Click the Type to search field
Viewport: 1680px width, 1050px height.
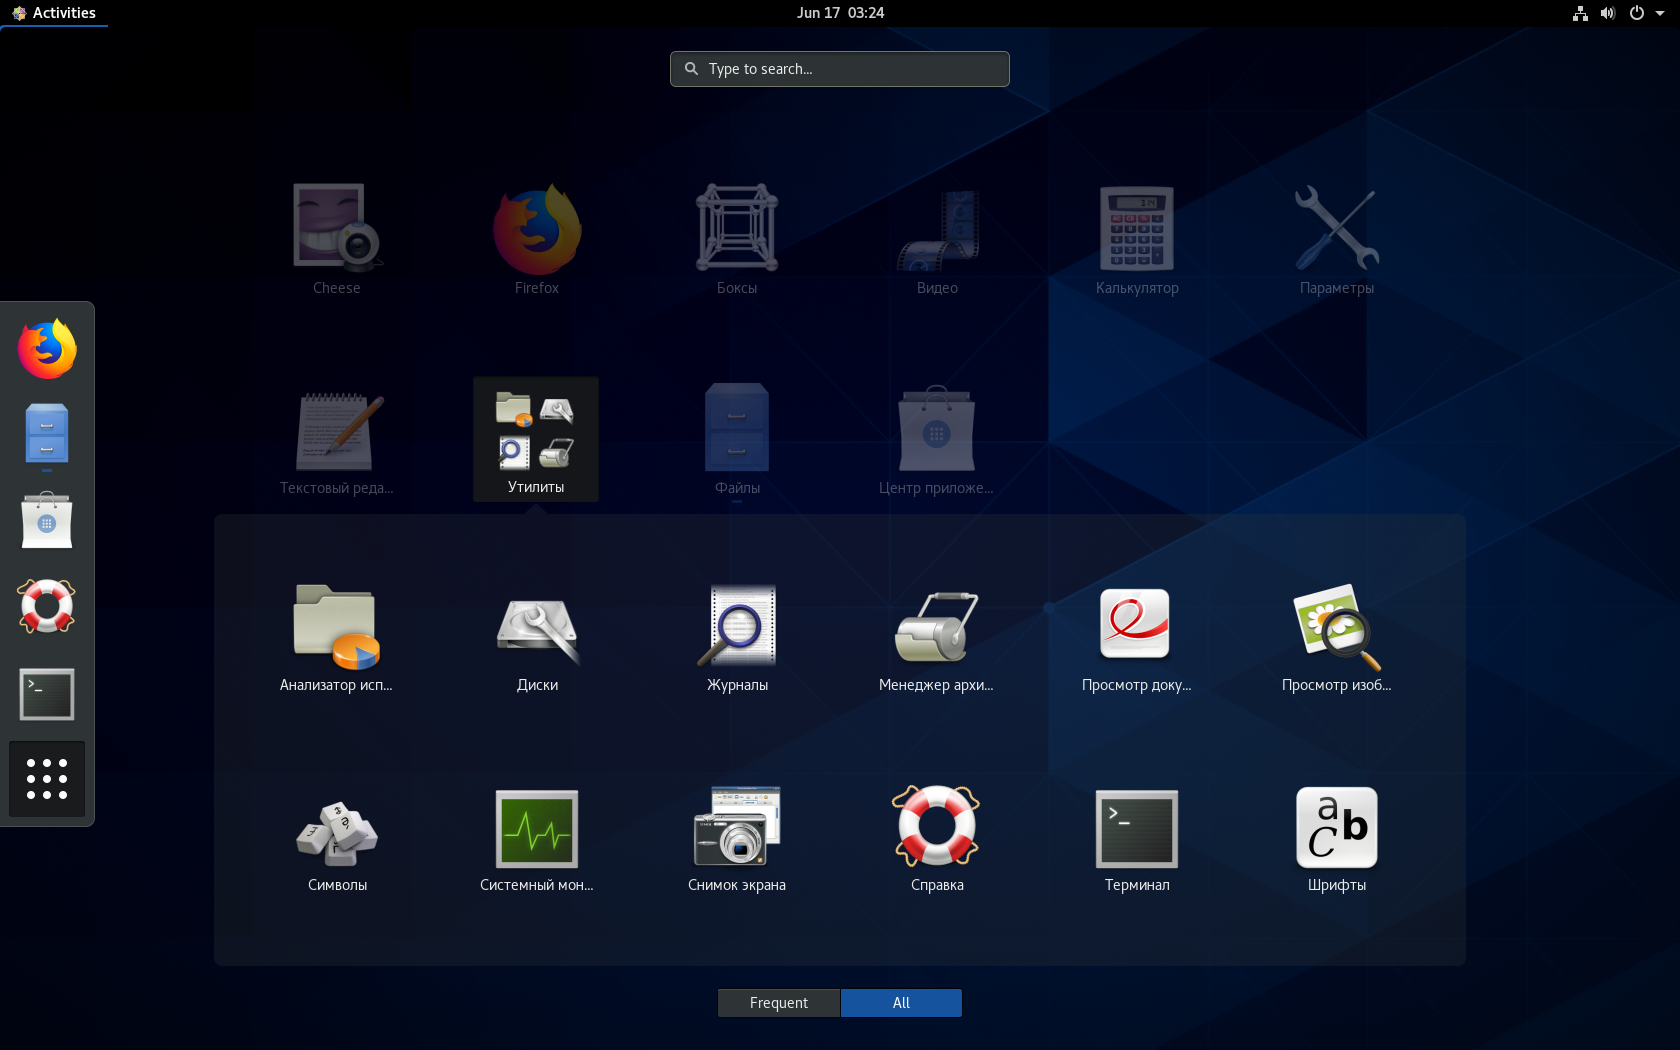pos(840,69)
